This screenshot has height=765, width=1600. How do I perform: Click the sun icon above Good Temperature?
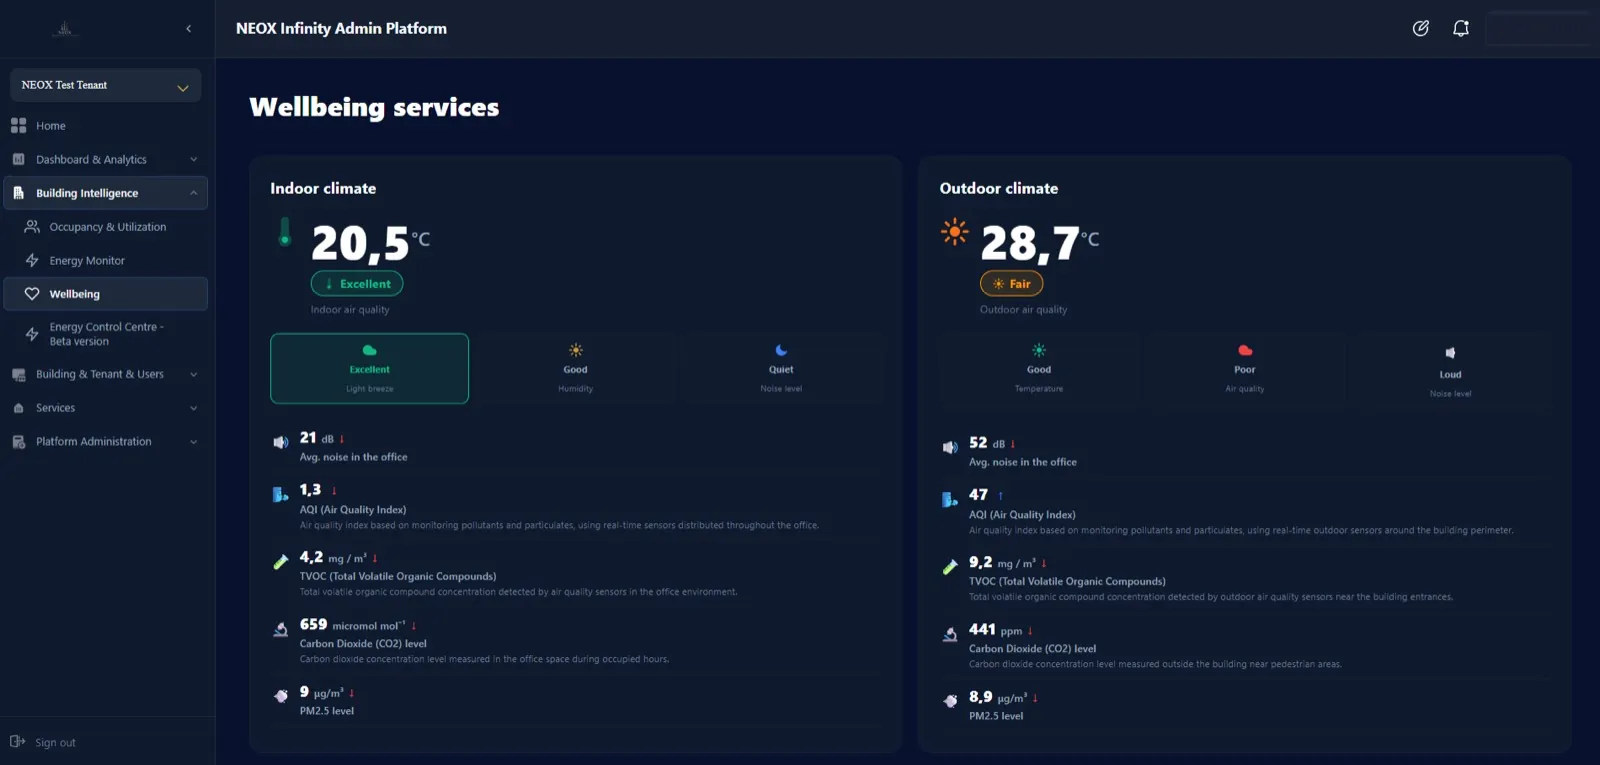tap(1039, 350)
